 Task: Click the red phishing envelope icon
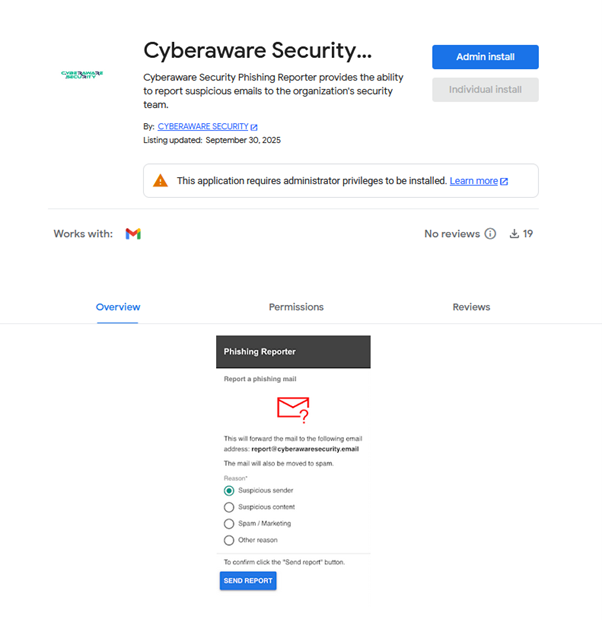tap(292, 408)
